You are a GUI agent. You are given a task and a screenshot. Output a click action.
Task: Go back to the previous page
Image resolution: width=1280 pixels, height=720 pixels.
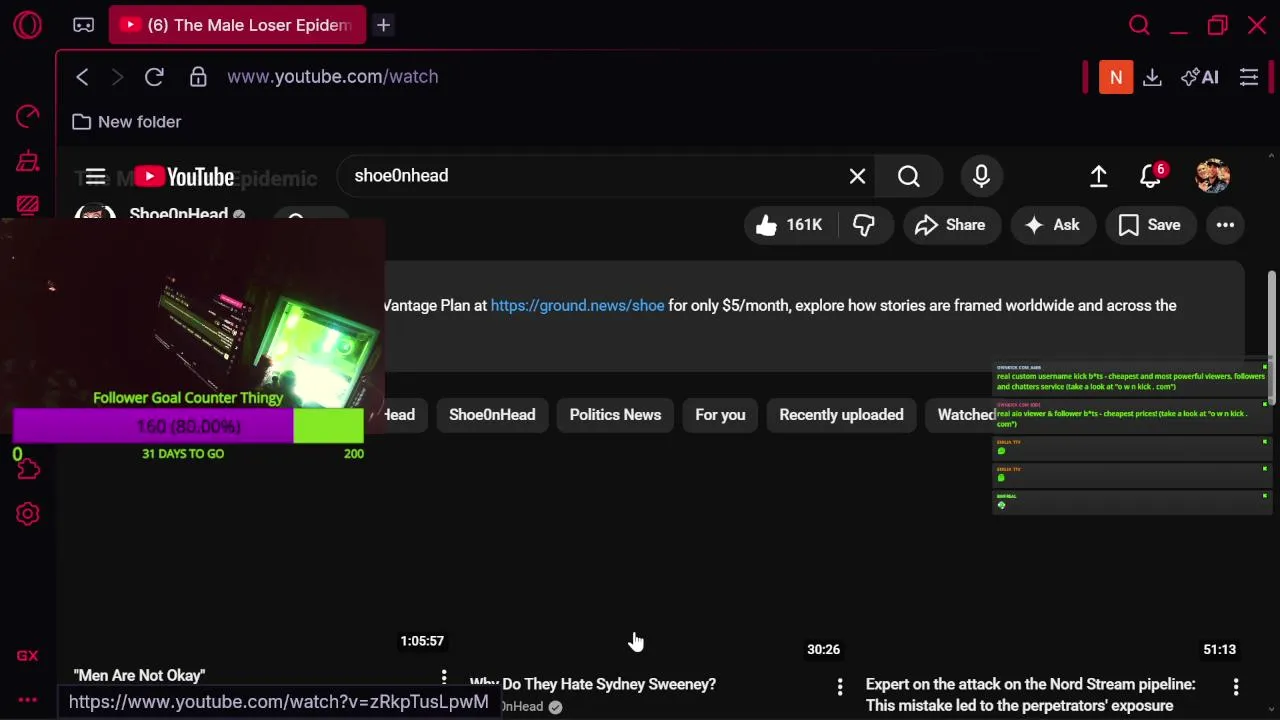(x=83, y=77)
